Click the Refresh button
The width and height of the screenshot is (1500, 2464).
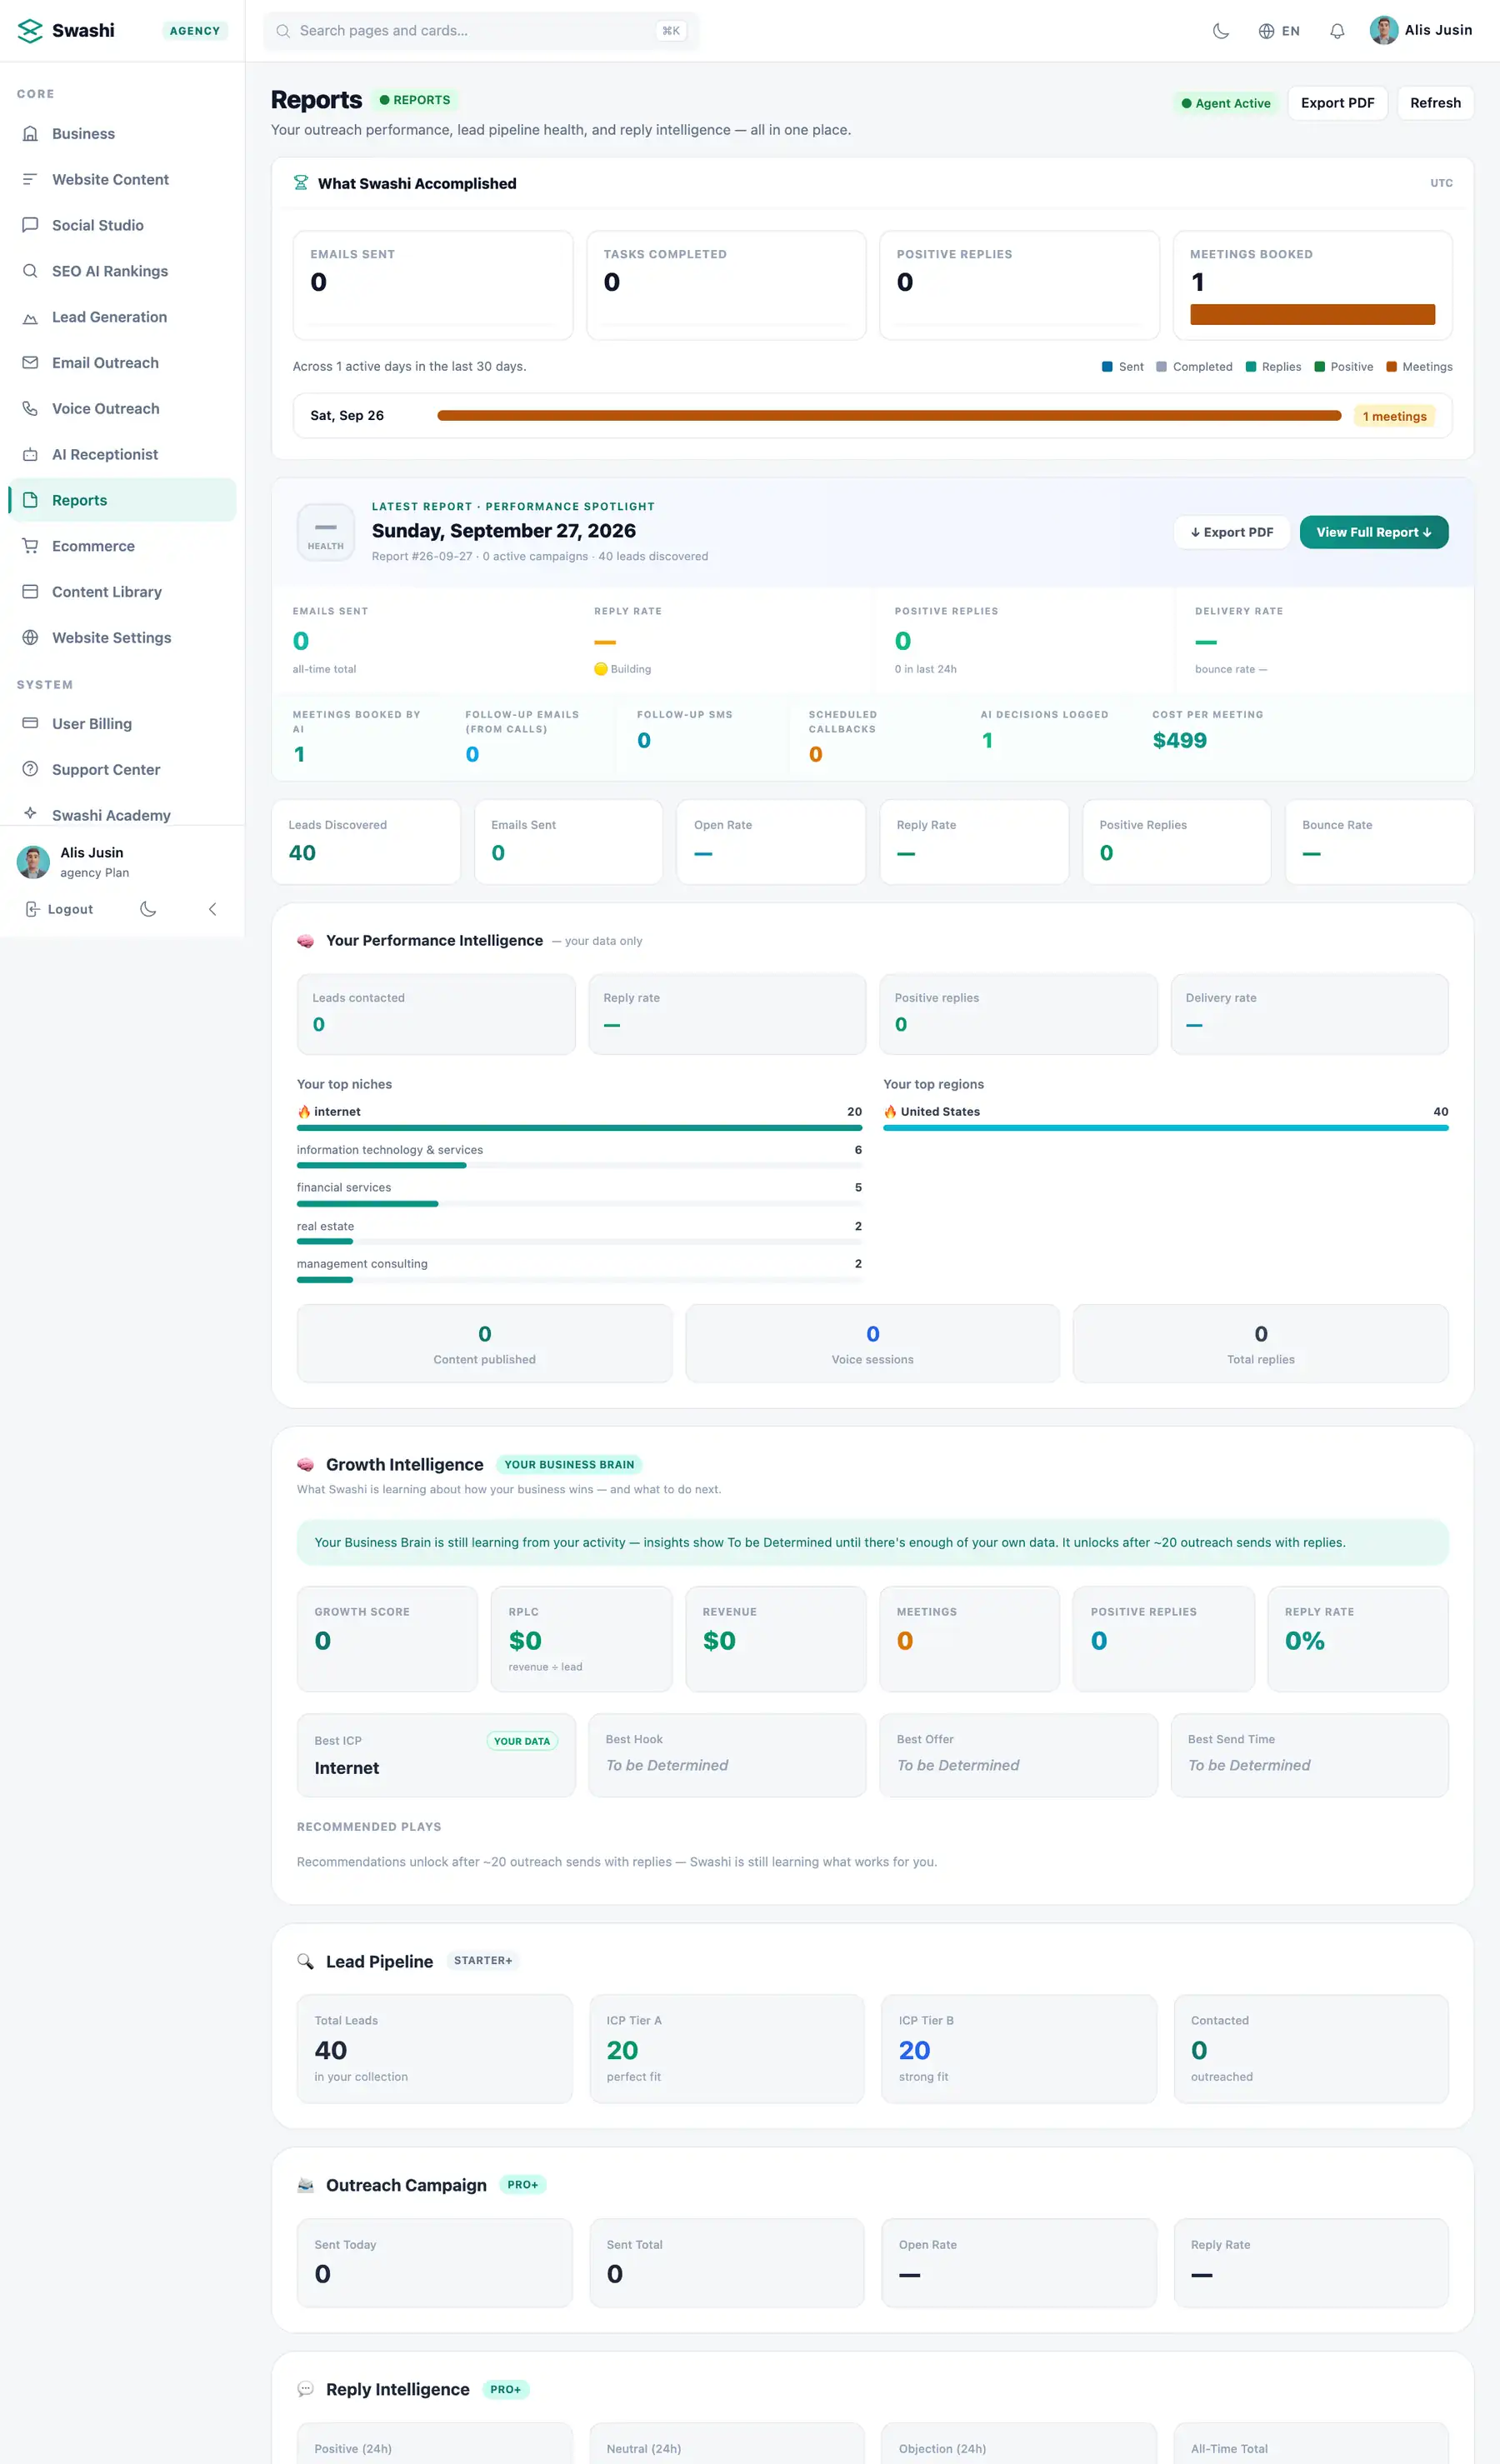tap(1435, 103)
